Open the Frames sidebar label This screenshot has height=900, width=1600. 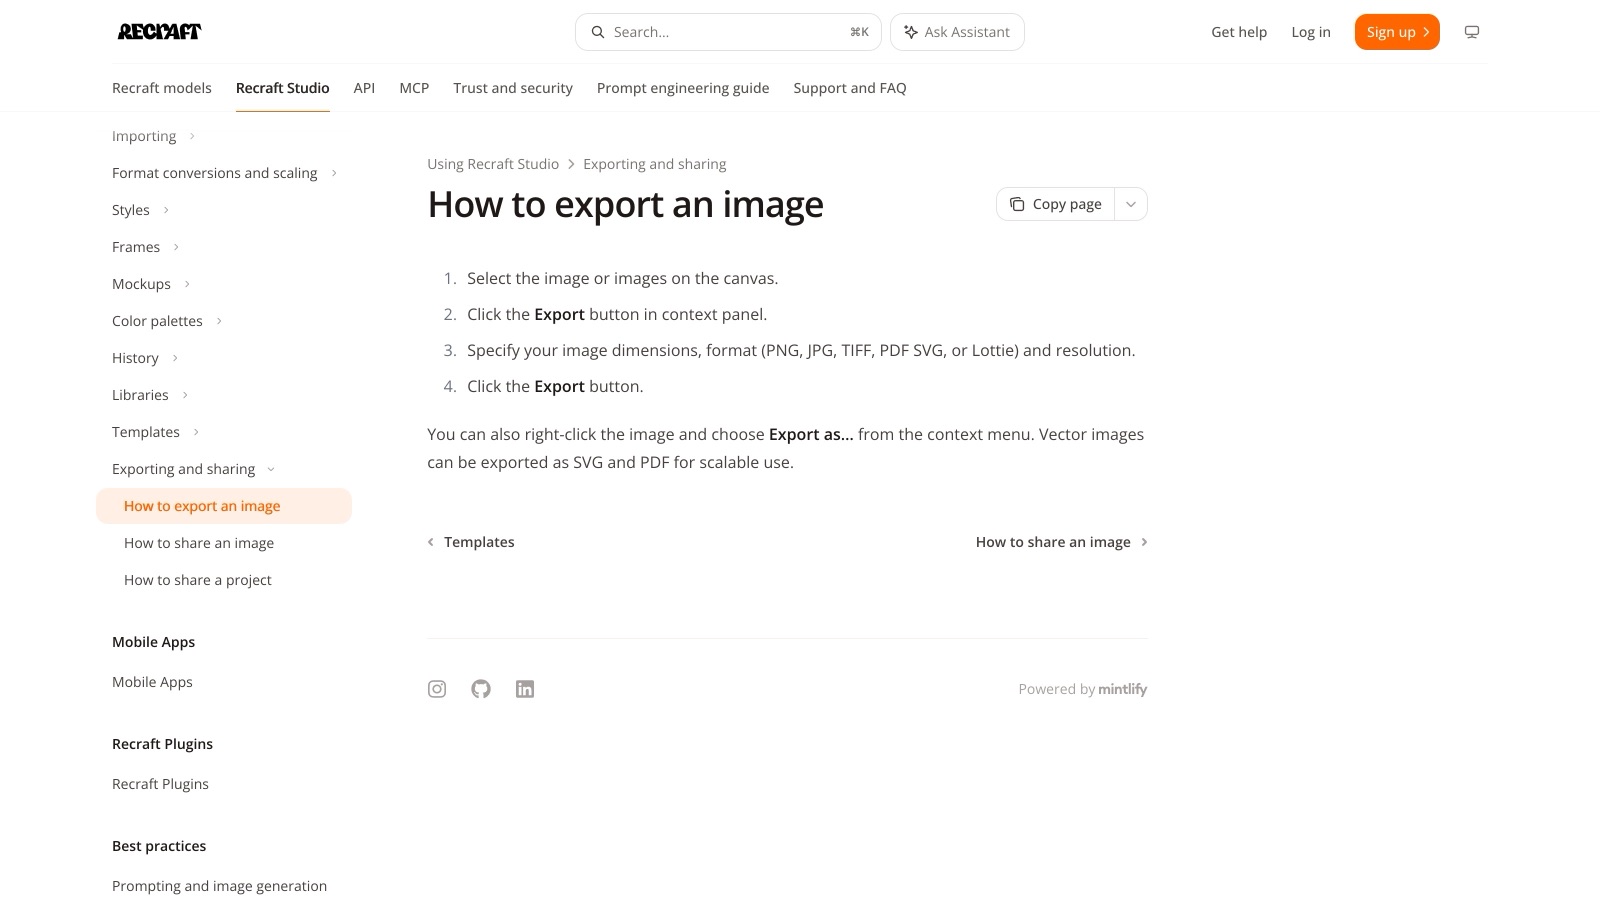click(x=136, y=247)
